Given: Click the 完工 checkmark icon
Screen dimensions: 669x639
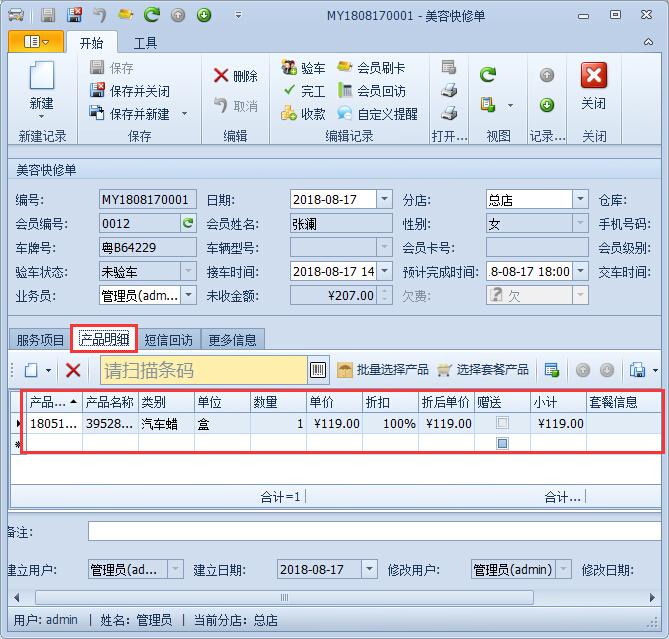Looking at the screenshot, I should tap(288, 91).
